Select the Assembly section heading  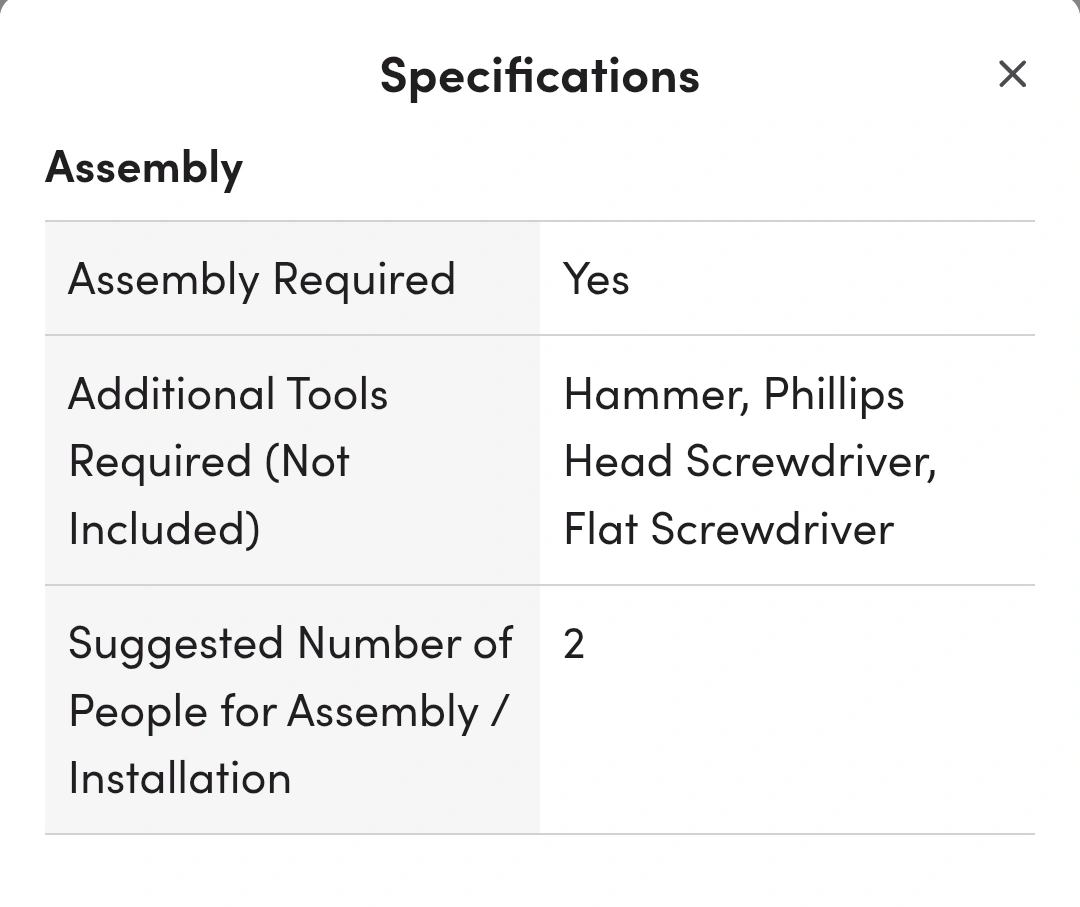click(144, 167)
